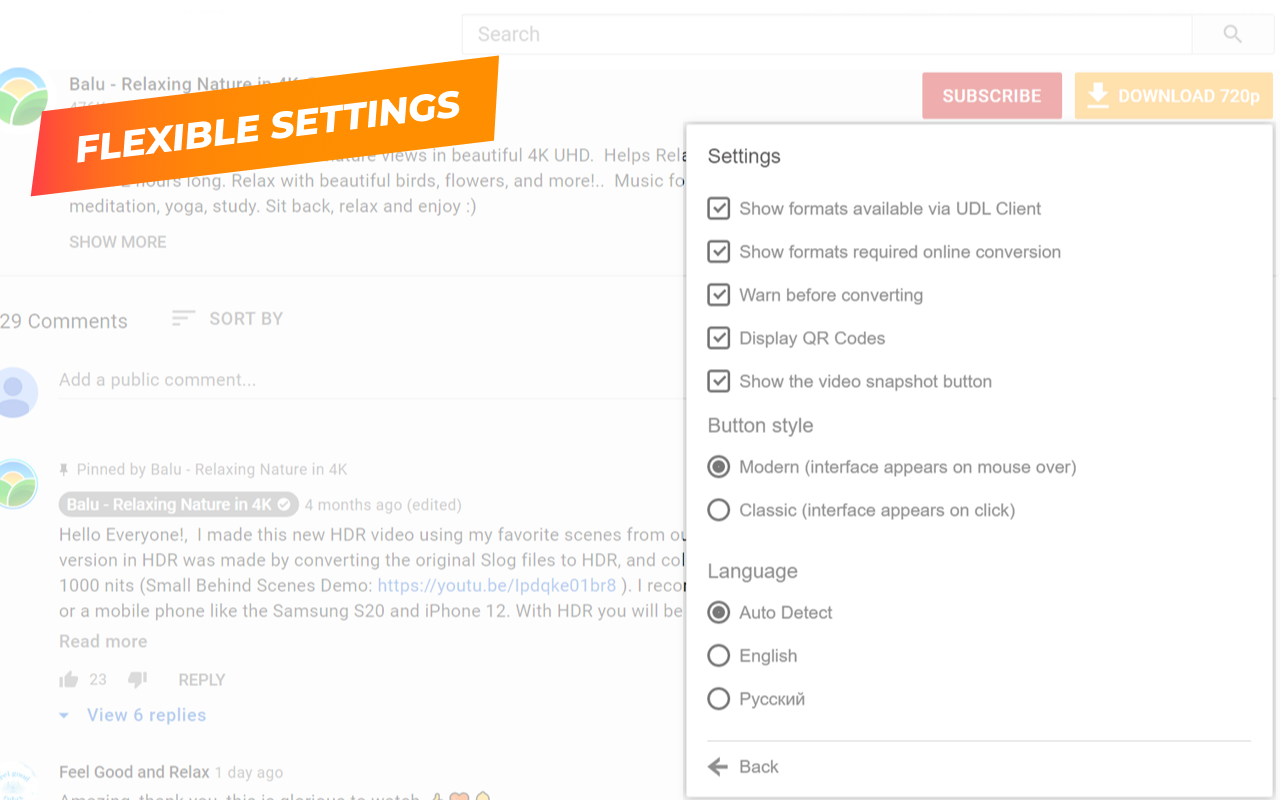
Task: Click the Back arrow in Settings panel
Action: (718, 767)
